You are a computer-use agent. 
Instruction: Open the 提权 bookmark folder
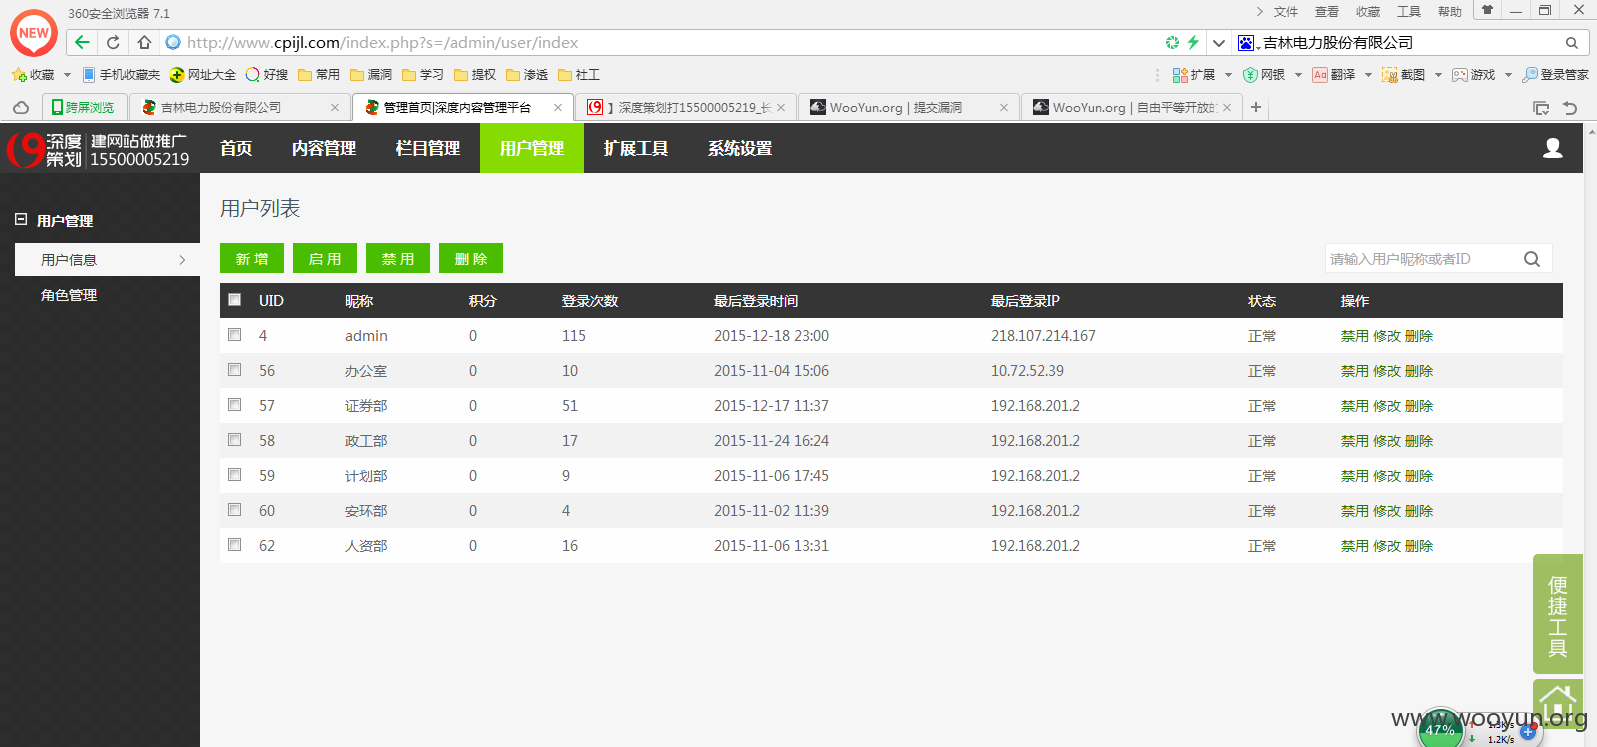[475, 75]
